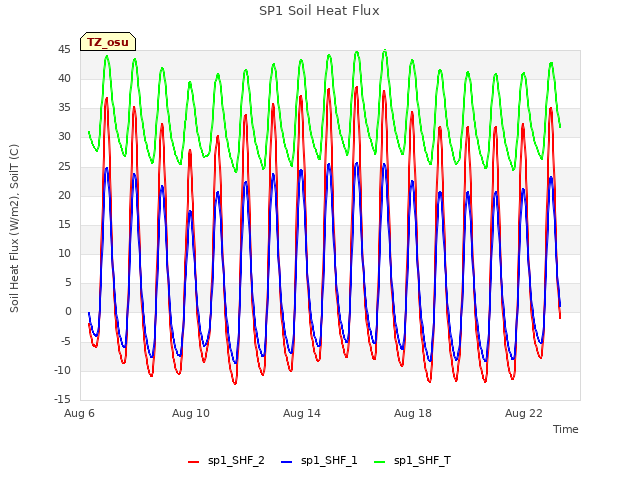Click the 25 y-axis tick label
Screen dimensions: 640x480
tap(64, 166)
